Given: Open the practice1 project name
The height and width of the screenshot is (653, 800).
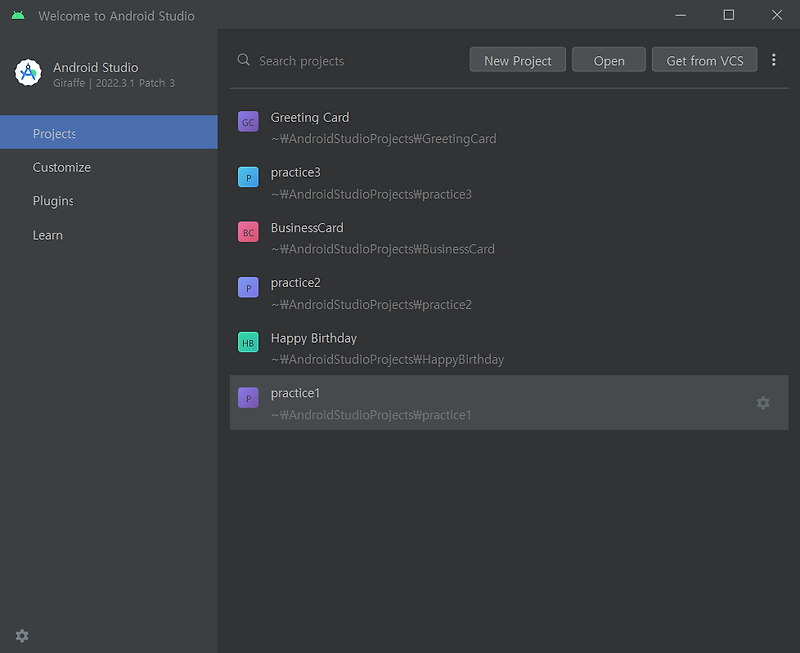Looking at the screenshot, I should [295, 393].
